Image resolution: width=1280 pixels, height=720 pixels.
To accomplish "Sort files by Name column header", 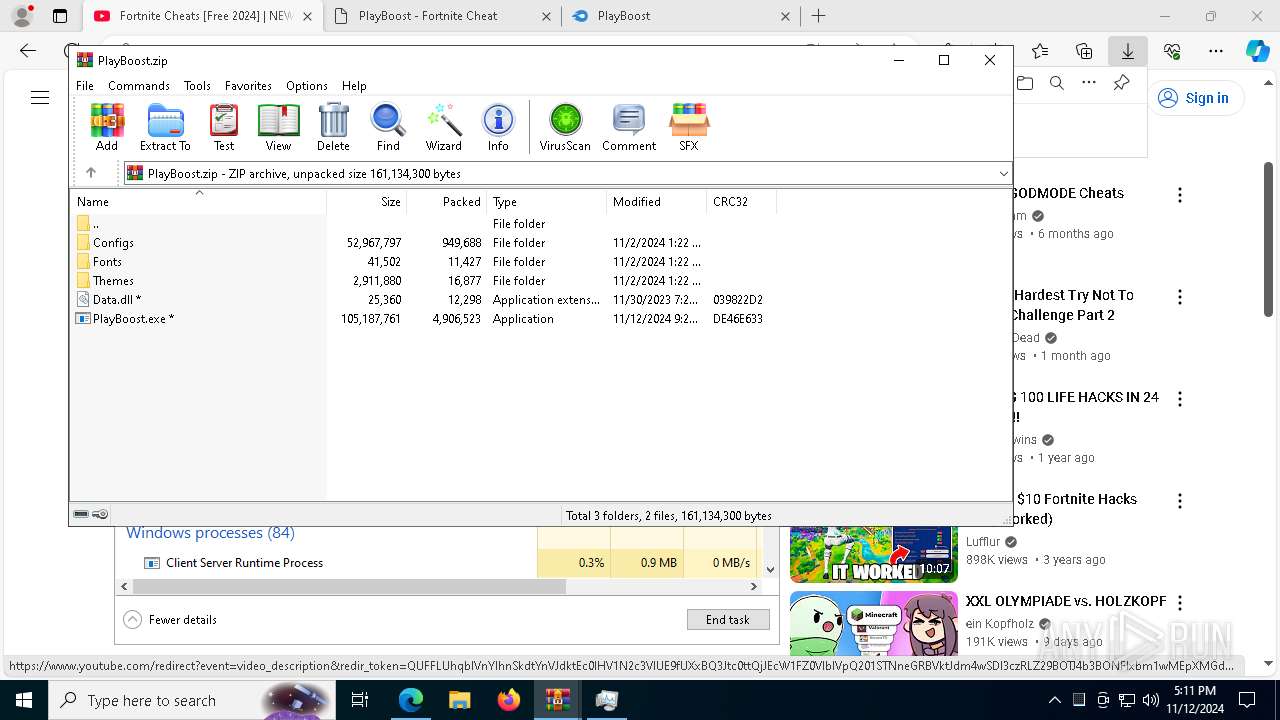I will click(x=198, y=201).
